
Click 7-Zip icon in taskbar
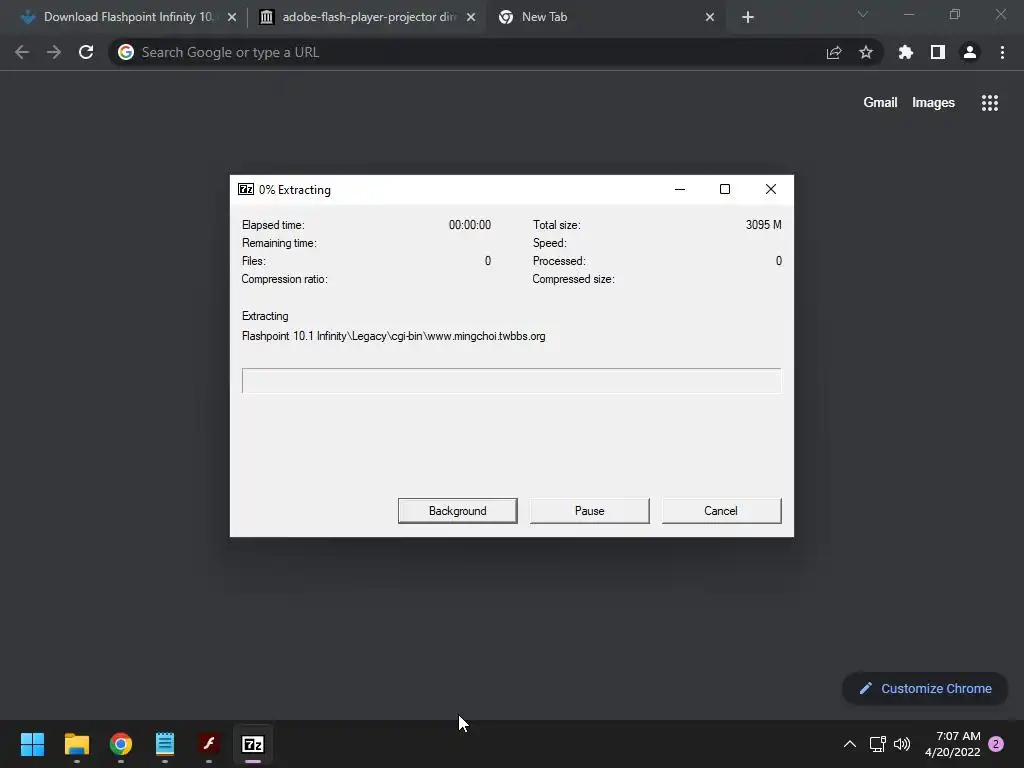point(253,744)
